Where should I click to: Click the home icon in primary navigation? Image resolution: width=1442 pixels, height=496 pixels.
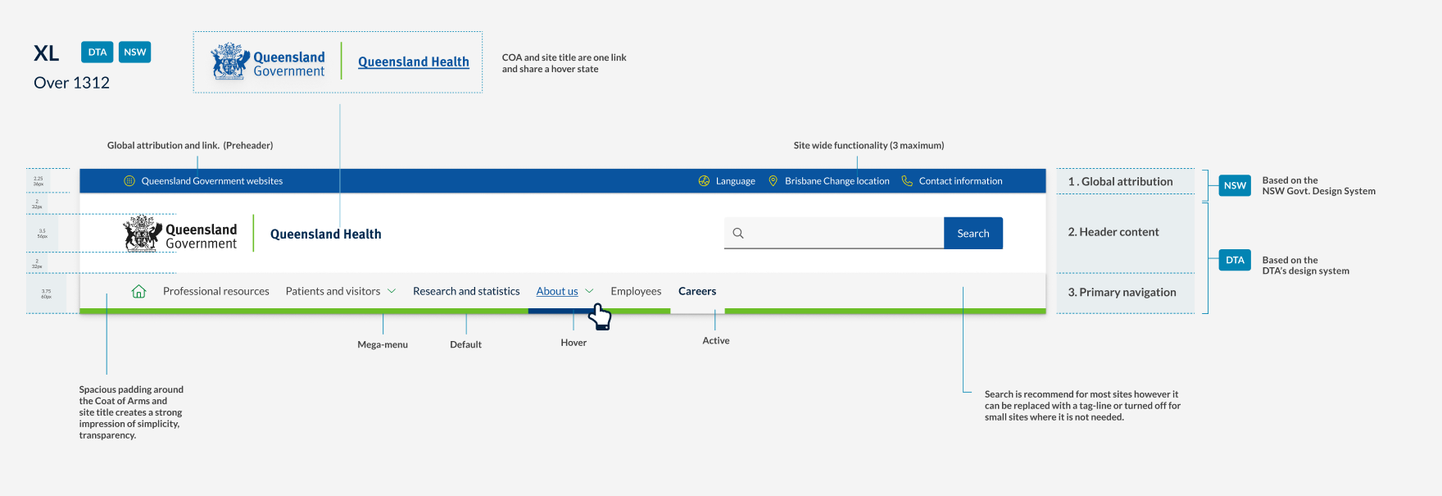(139, 291)
